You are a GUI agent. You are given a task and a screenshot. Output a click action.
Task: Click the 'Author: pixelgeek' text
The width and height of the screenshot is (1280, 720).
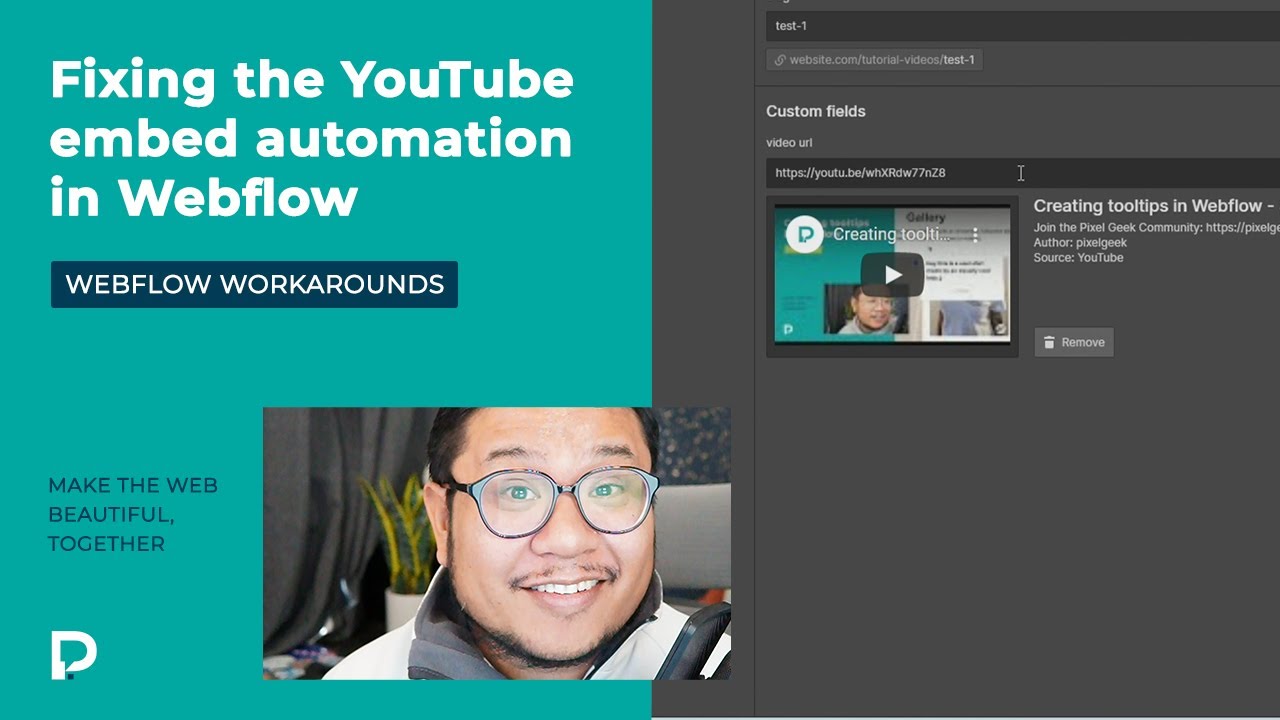point(1080,243)
